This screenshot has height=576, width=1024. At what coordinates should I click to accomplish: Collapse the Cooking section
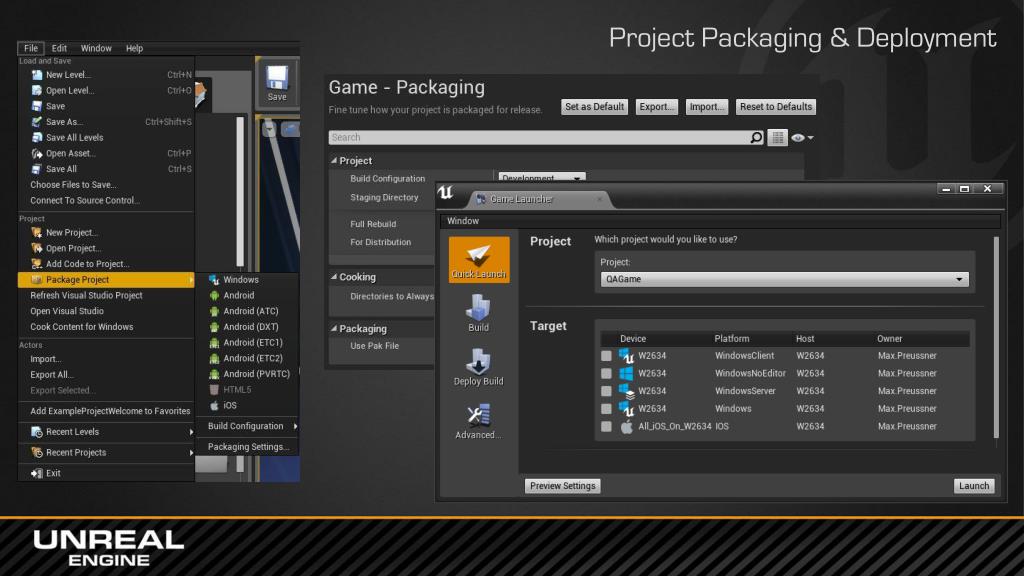tap(334, 277)
